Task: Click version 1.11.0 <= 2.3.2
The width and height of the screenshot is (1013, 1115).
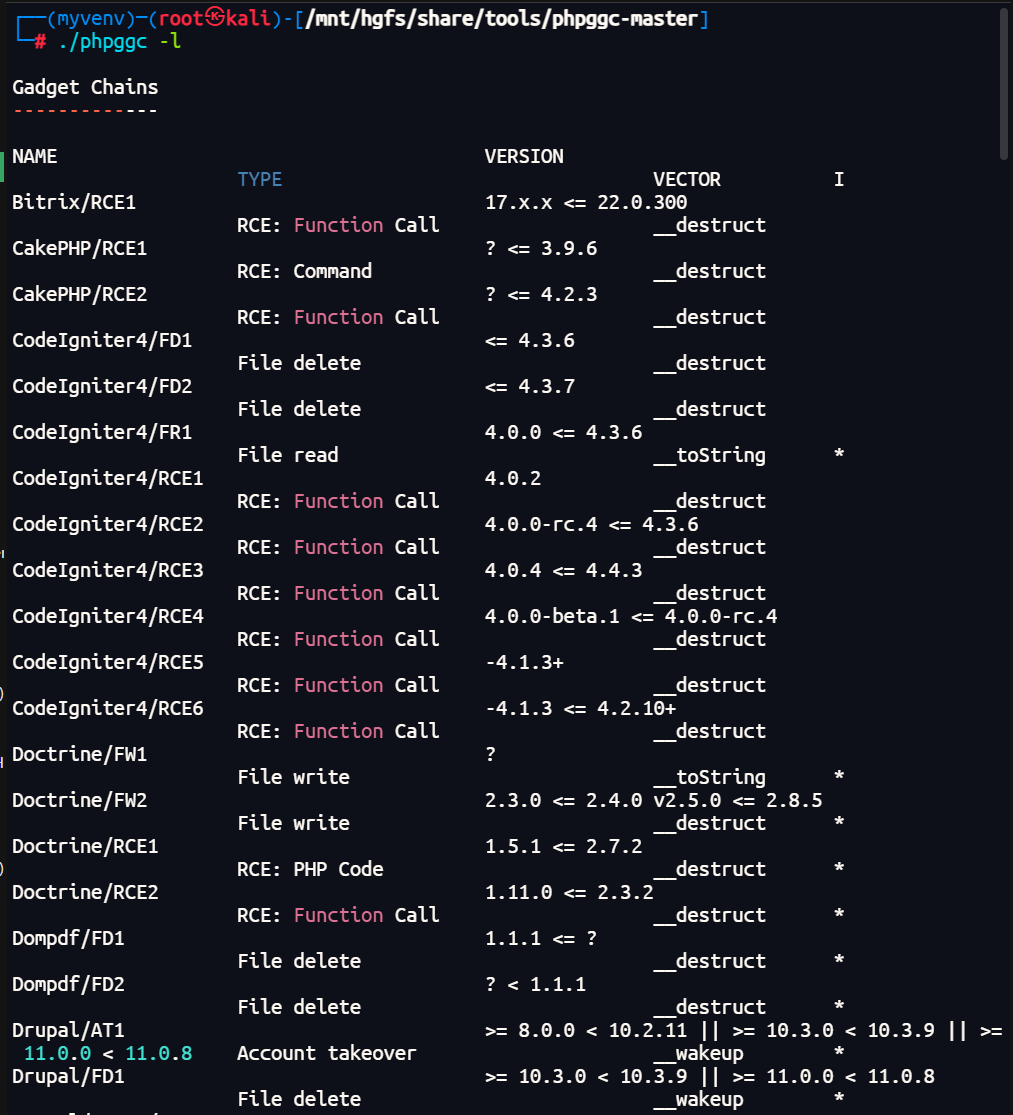Action: 569,892
